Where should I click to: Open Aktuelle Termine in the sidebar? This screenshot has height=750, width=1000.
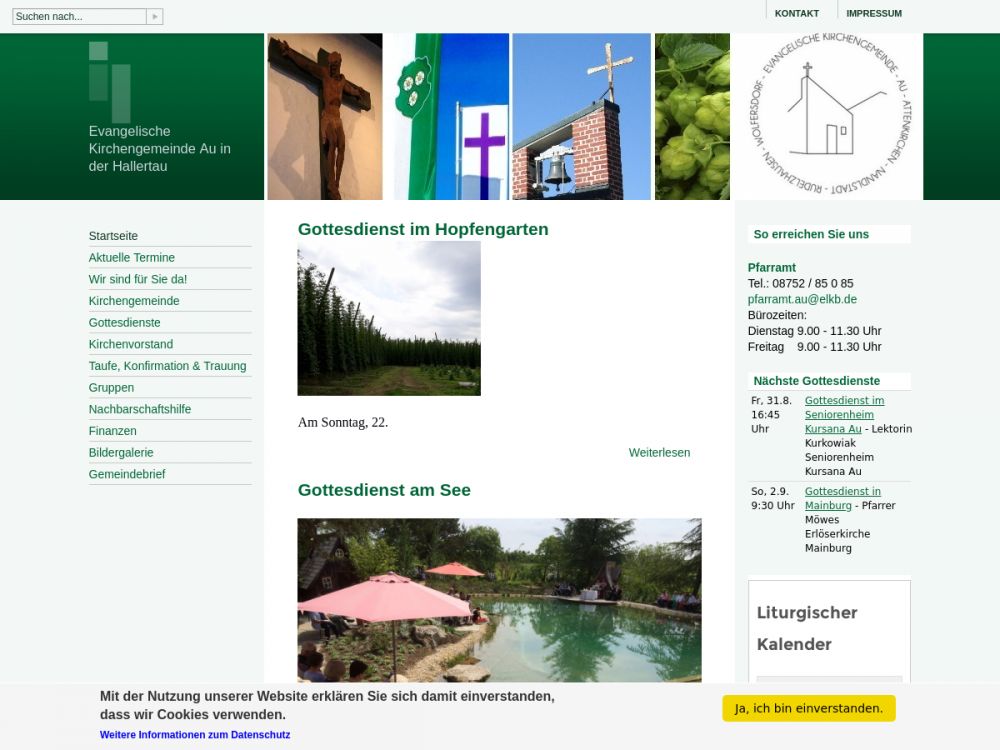[131, 258]
